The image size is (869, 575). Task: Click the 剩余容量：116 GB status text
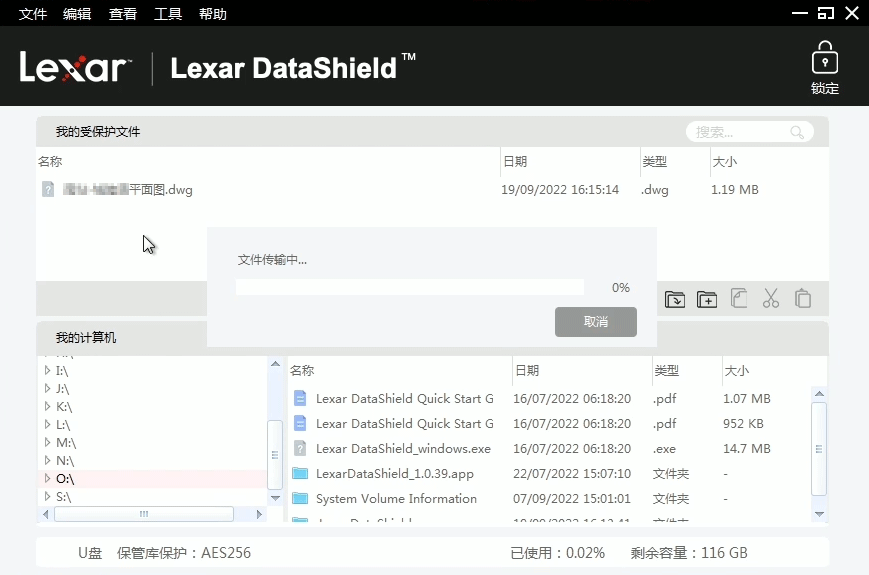coord(689,553)
